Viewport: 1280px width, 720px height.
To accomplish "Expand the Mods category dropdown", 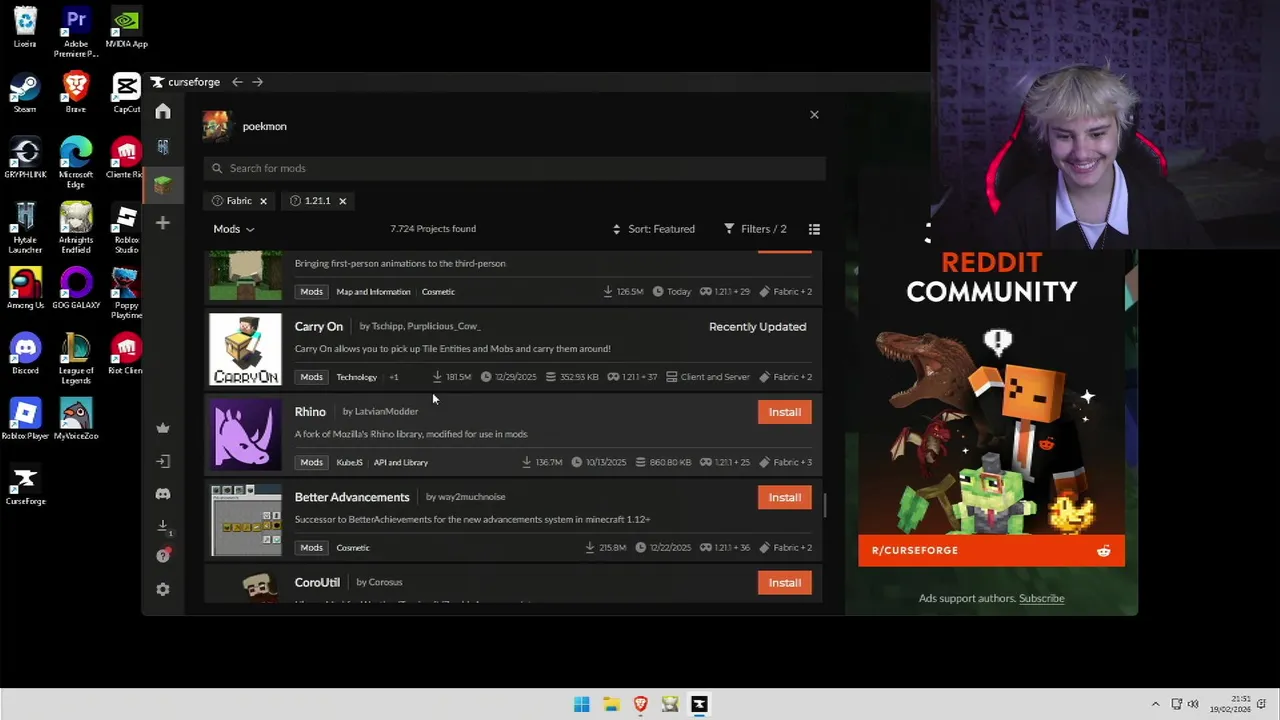I will (x=233, y=229).
